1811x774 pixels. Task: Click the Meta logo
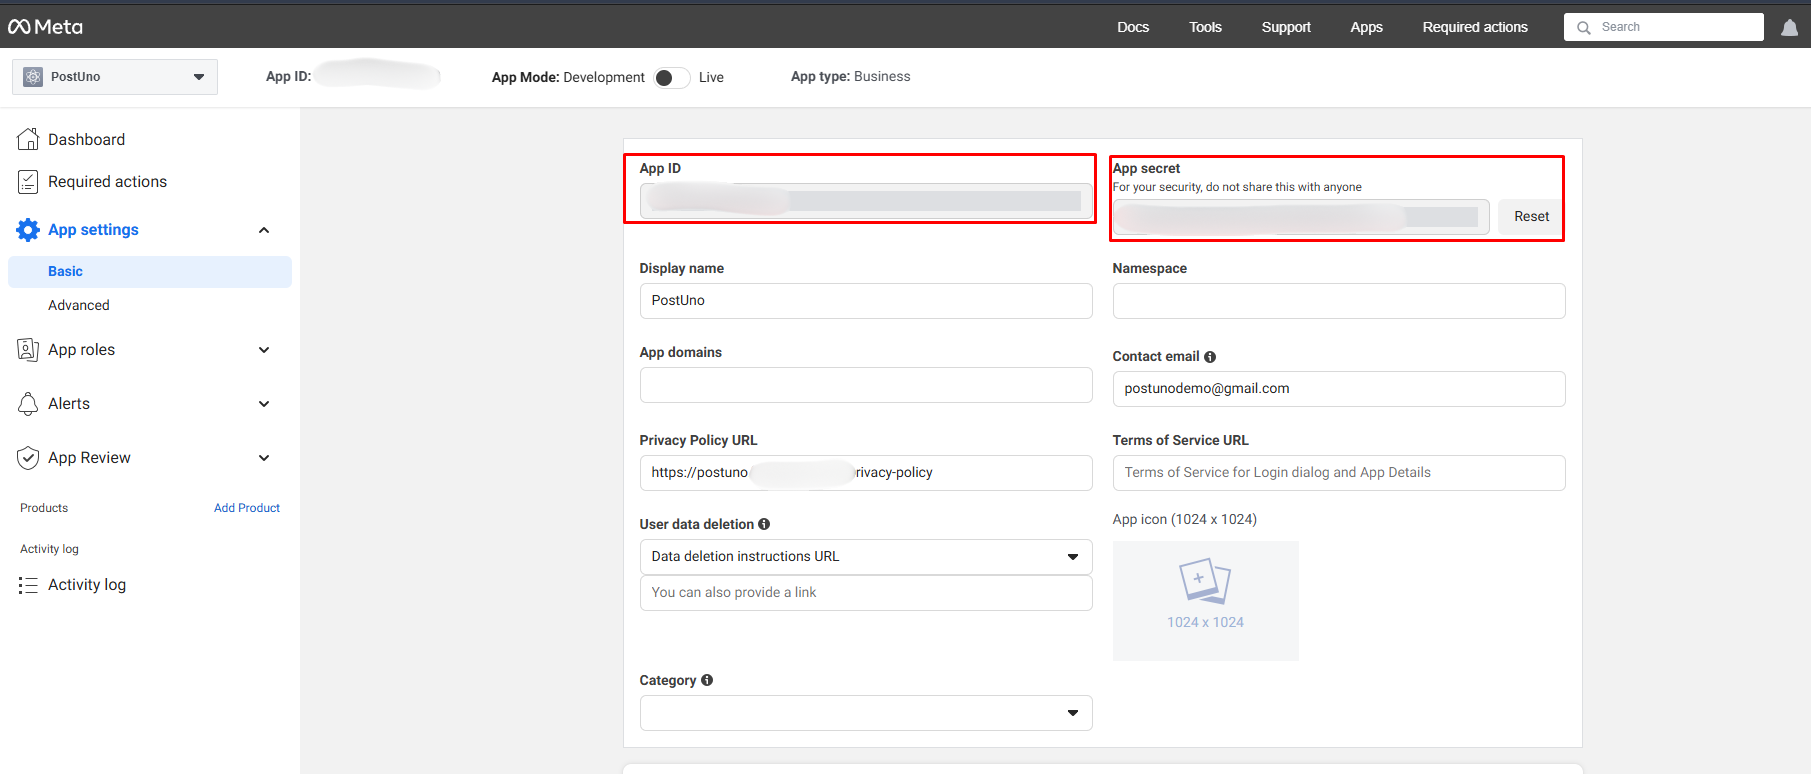46,27
